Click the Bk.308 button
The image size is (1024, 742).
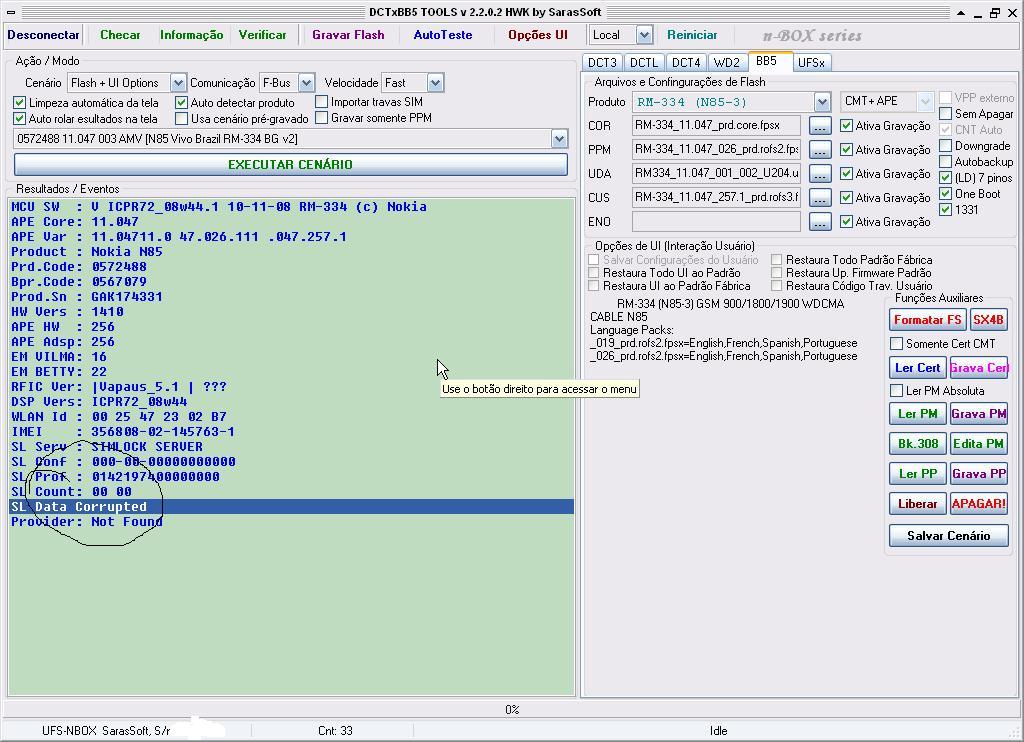pos(918,444)
